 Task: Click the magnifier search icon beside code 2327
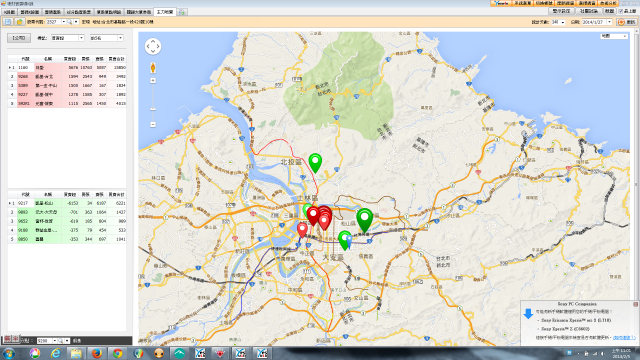(x=70, y=22)
